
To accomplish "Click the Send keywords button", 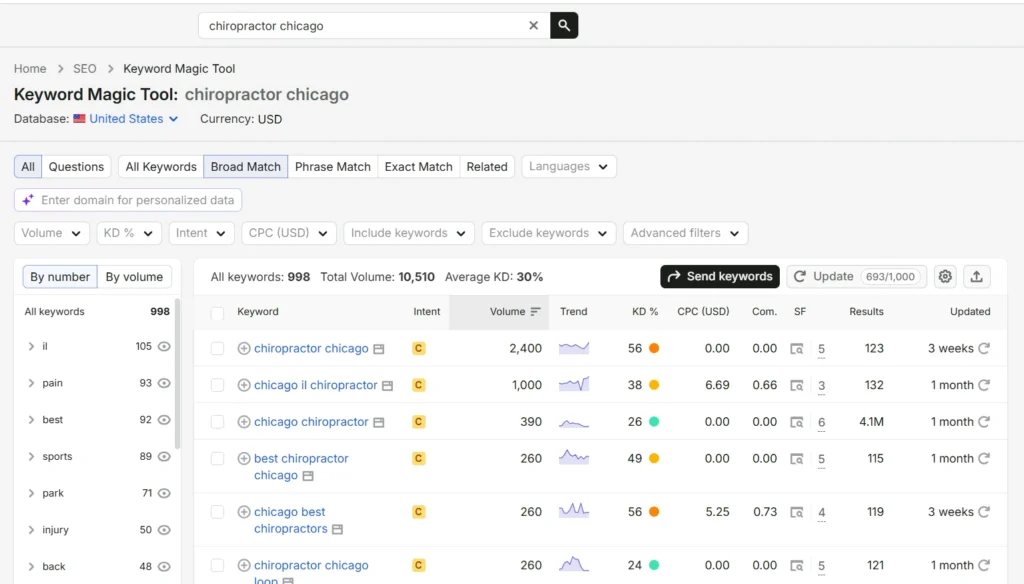I will pyautogui.click(x=720, y=276).
